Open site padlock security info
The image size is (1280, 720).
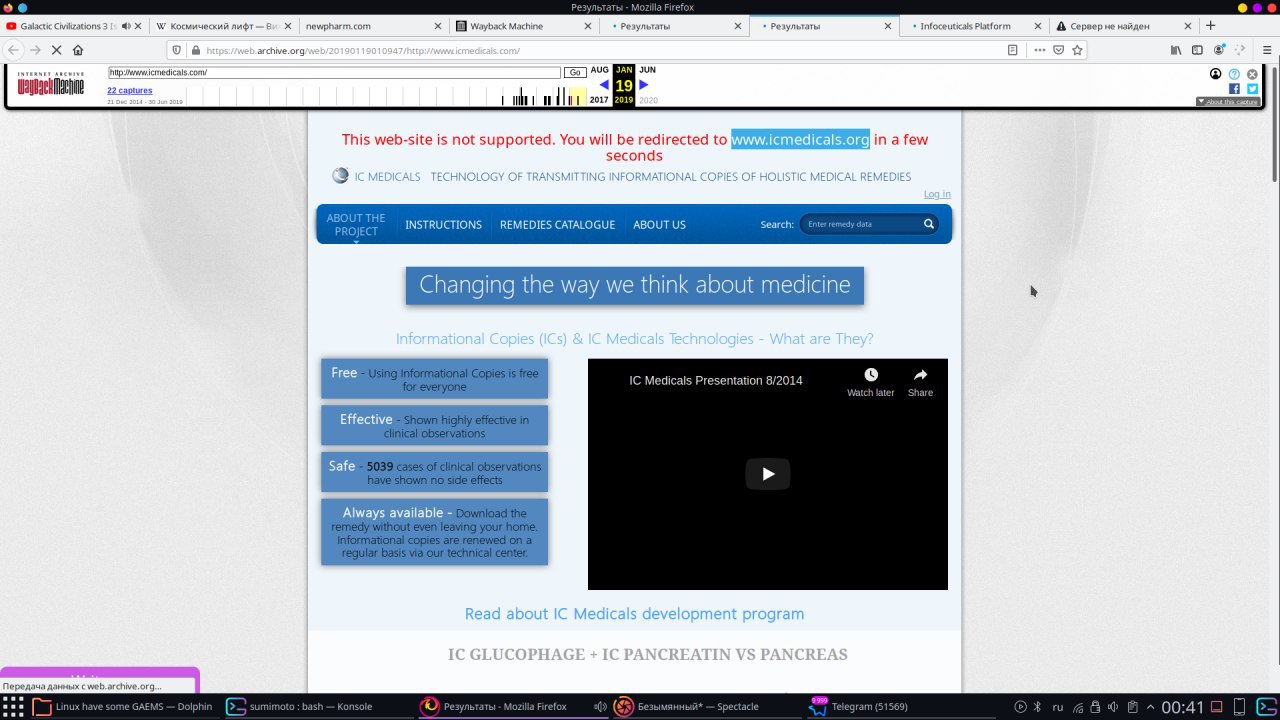(x=195, y=50)
